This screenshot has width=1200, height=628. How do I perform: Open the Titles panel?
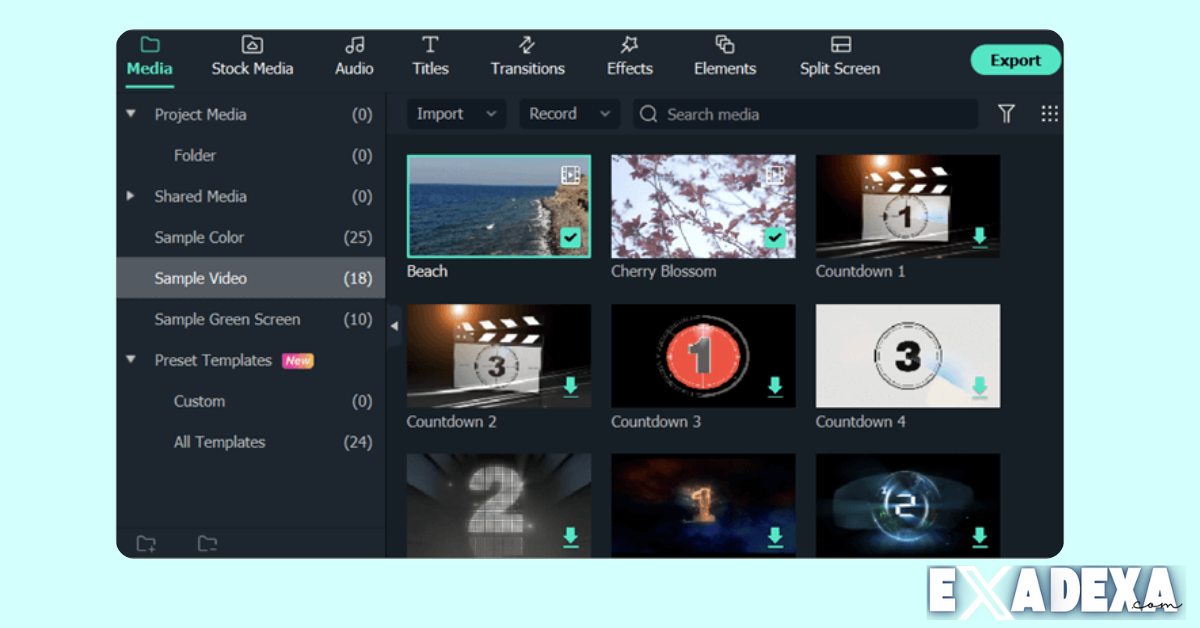click(430, 56)
